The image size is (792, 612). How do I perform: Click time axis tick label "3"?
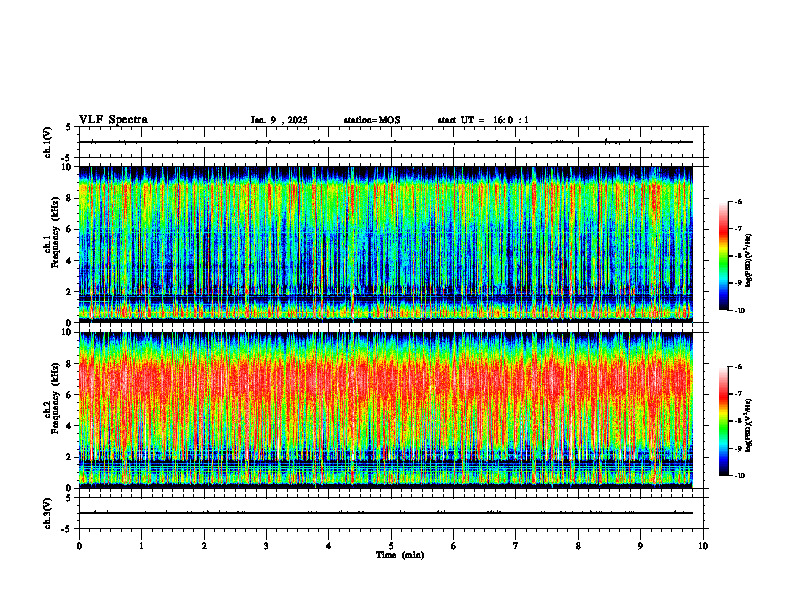(x=266, y=546)
